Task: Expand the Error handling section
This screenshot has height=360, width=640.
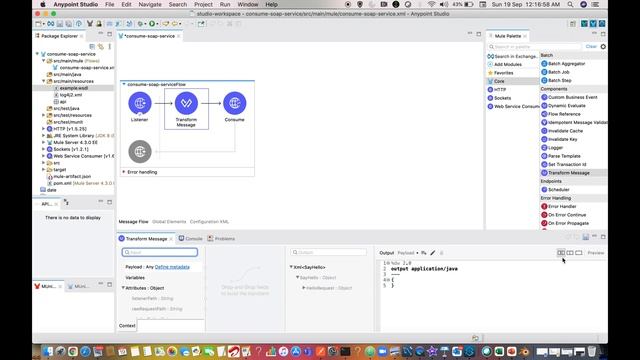Action: [124, 172]
